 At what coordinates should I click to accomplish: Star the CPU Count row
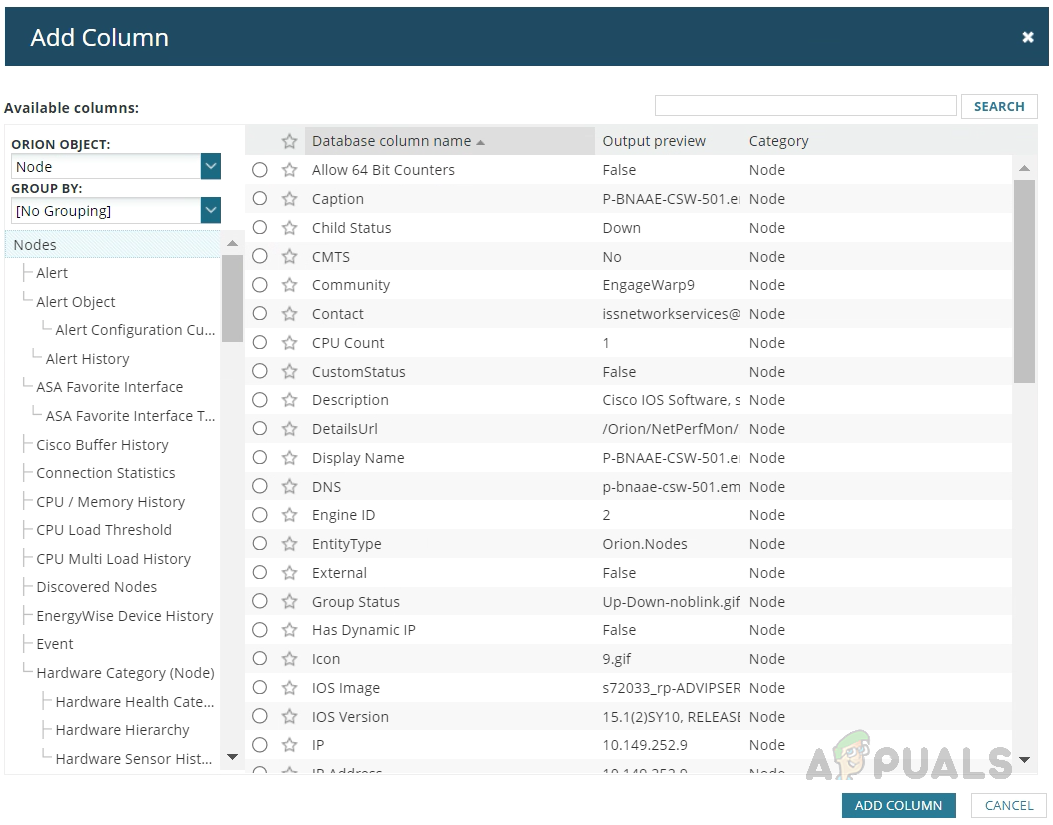[x=289, y=343]
